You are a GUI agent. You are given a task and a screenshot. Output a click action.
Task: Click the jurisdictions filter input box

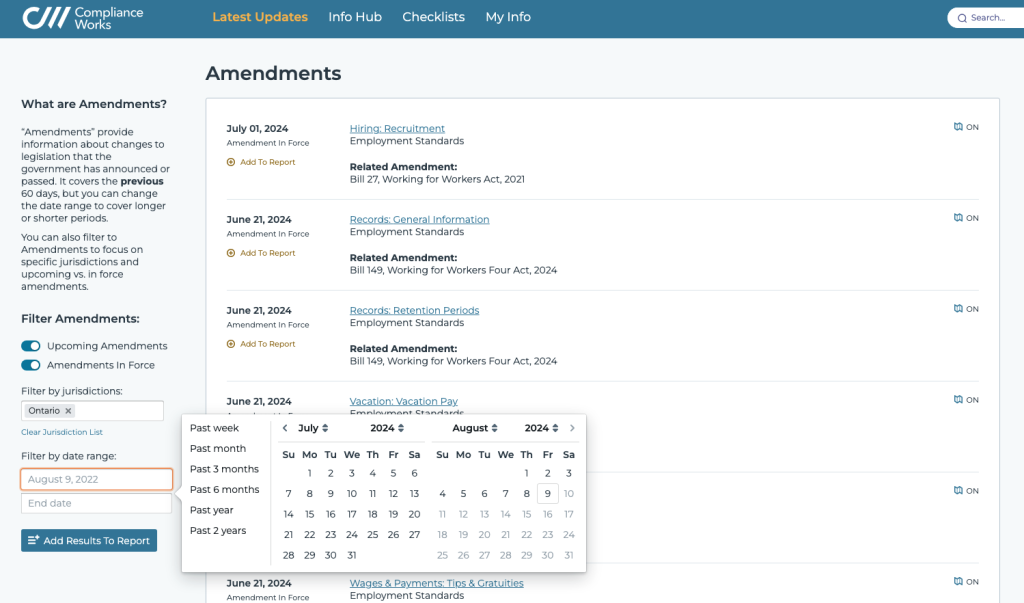pyautogui.click(x=92, y=410)
